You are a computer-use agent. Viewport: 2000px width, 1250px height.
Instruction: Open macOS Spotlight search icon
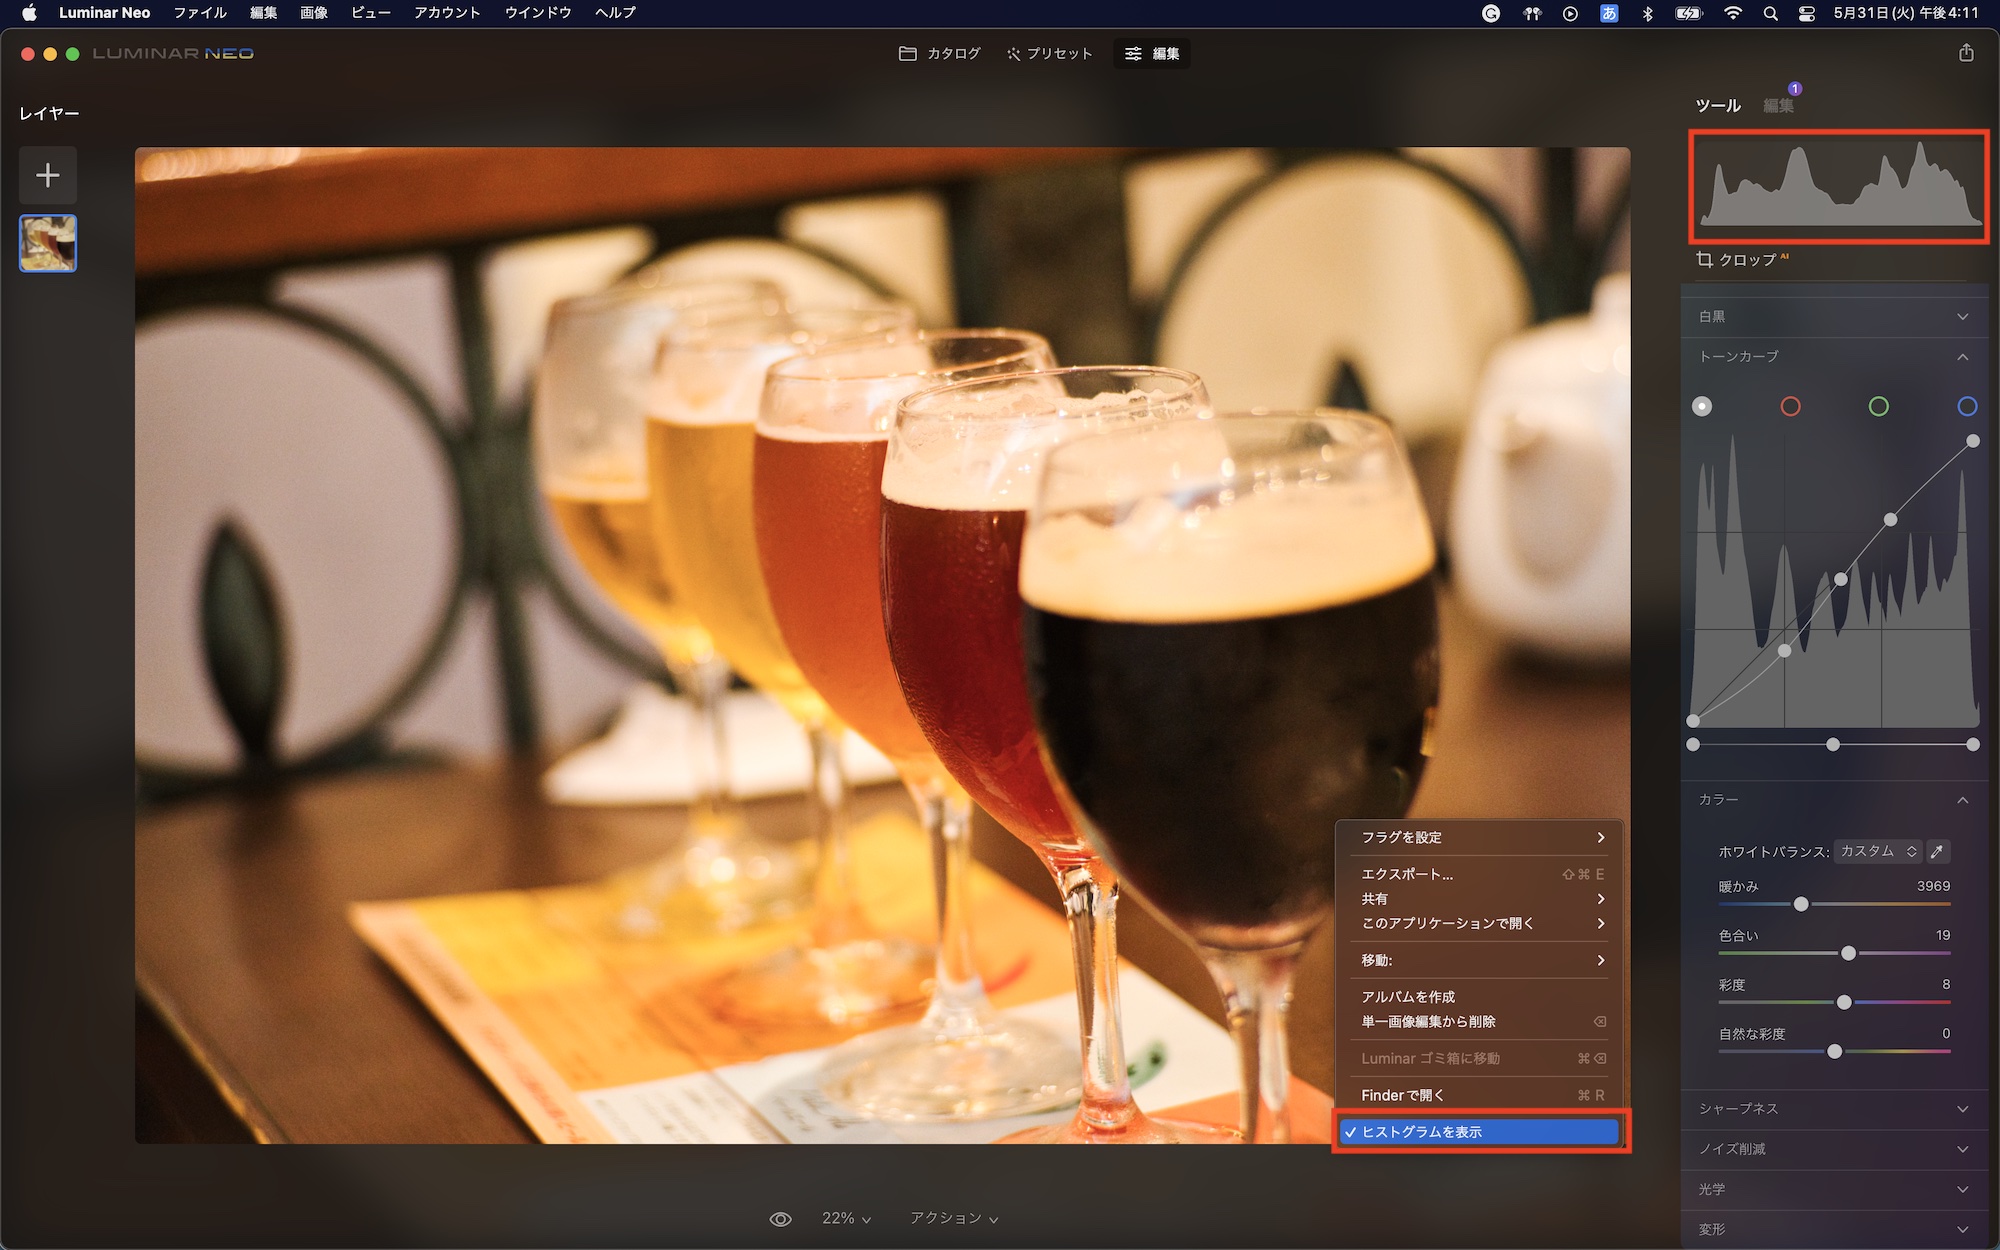click(1770, 13)
